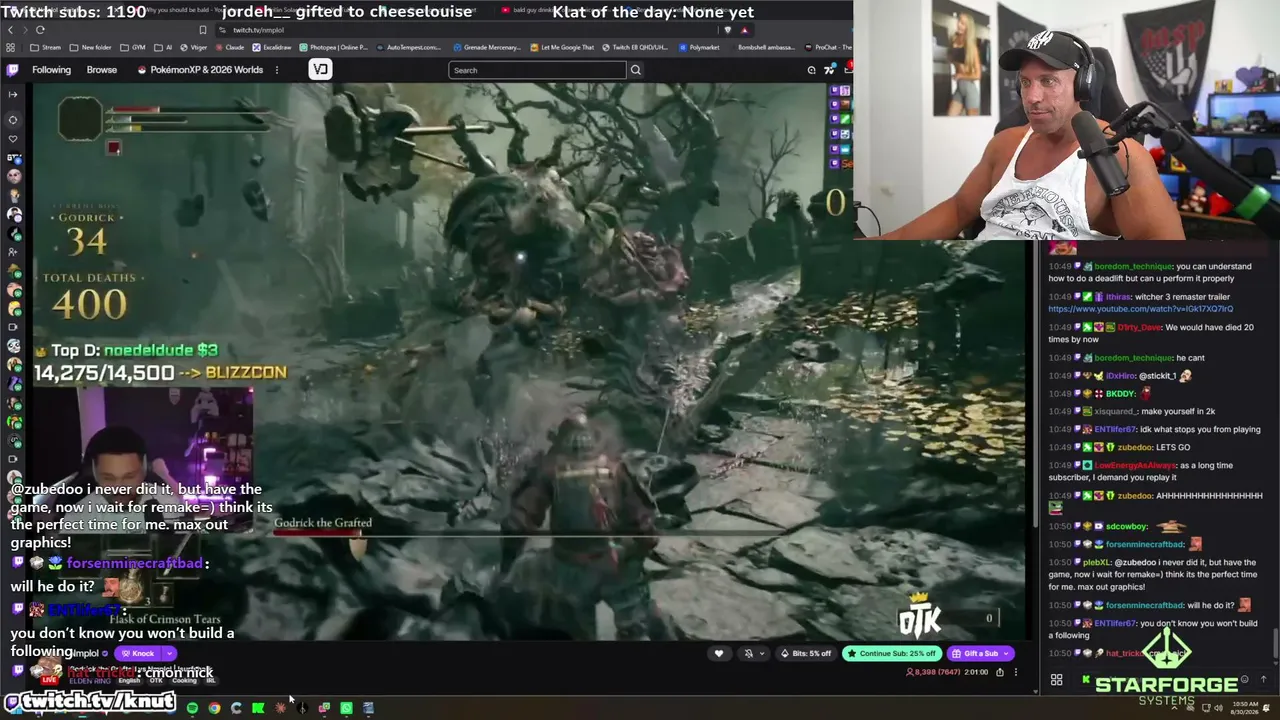Open the Windows notification bell
This screenshot has width=1280, height=720.
(x=1268, y=708)
